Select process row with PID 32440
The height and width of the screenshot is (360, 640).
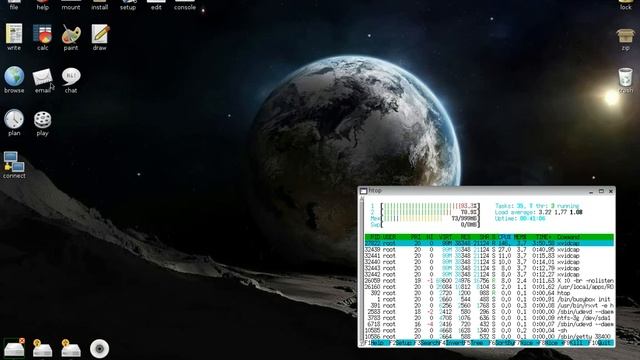[489, 262]
